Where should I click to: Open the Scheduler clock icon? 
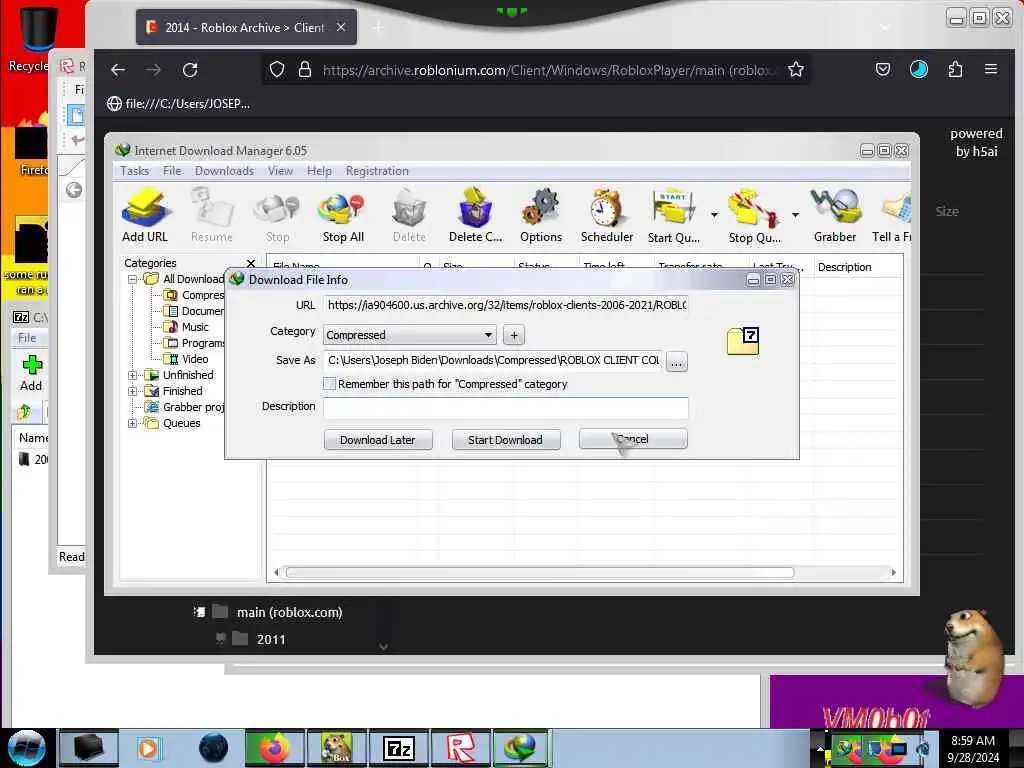tap(607, 216)
